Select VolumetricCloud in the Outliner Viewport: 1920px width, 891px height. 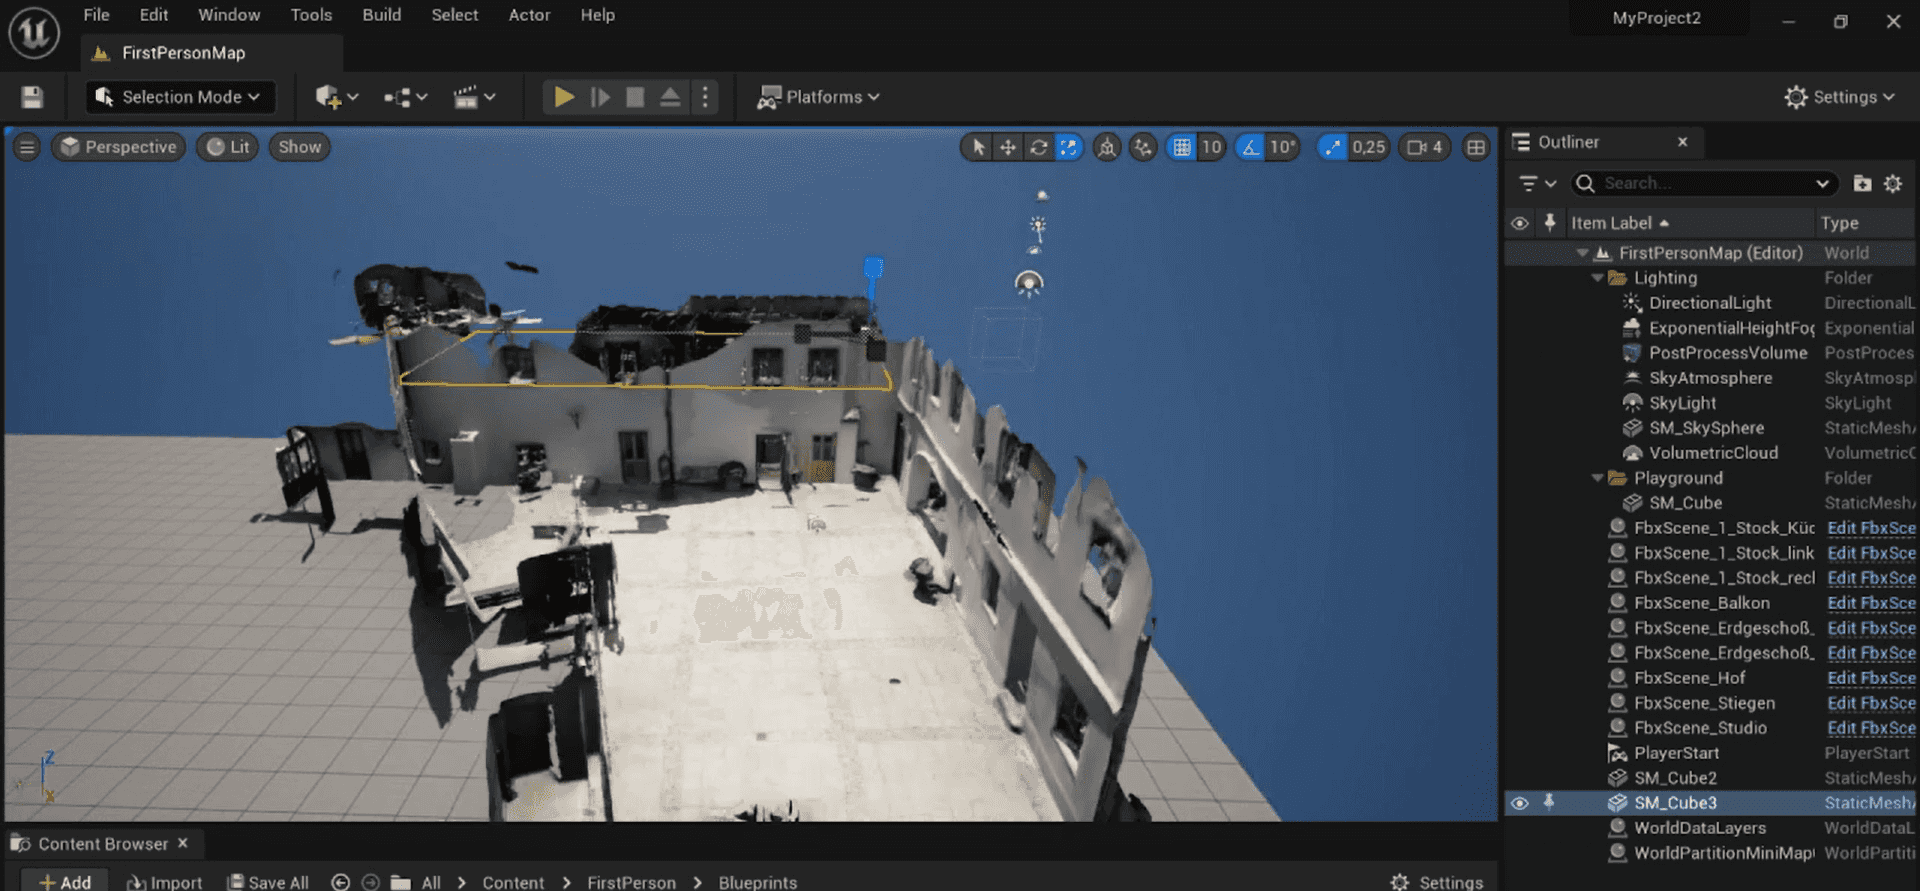coord(1714,453)
